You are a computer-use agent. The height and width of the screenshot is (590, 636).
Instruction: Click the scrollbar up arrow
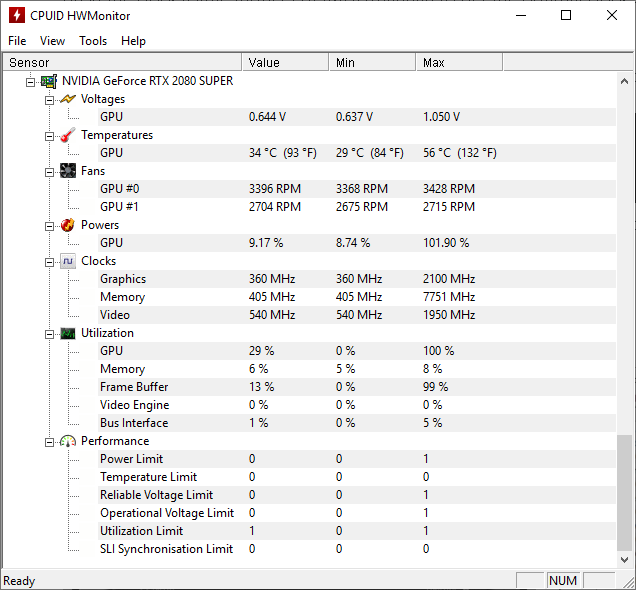(625, 81)
